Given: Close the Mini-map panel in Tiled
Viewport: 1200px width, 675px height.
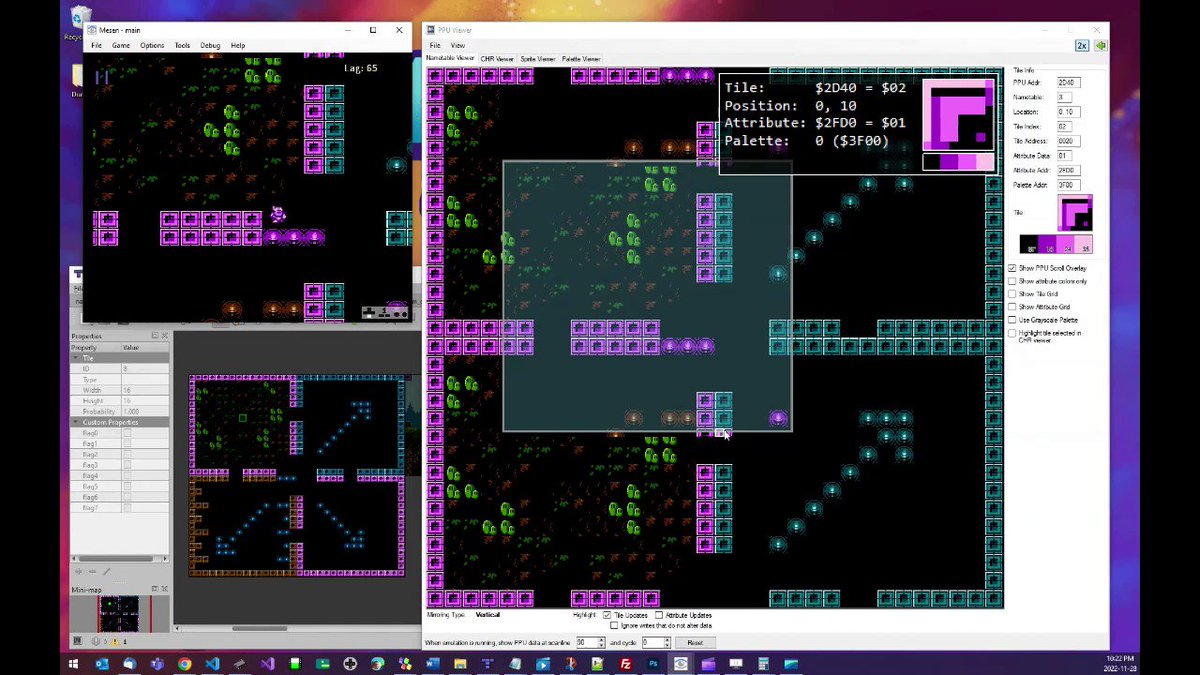Looking at the screenshot, I should 165,589.
